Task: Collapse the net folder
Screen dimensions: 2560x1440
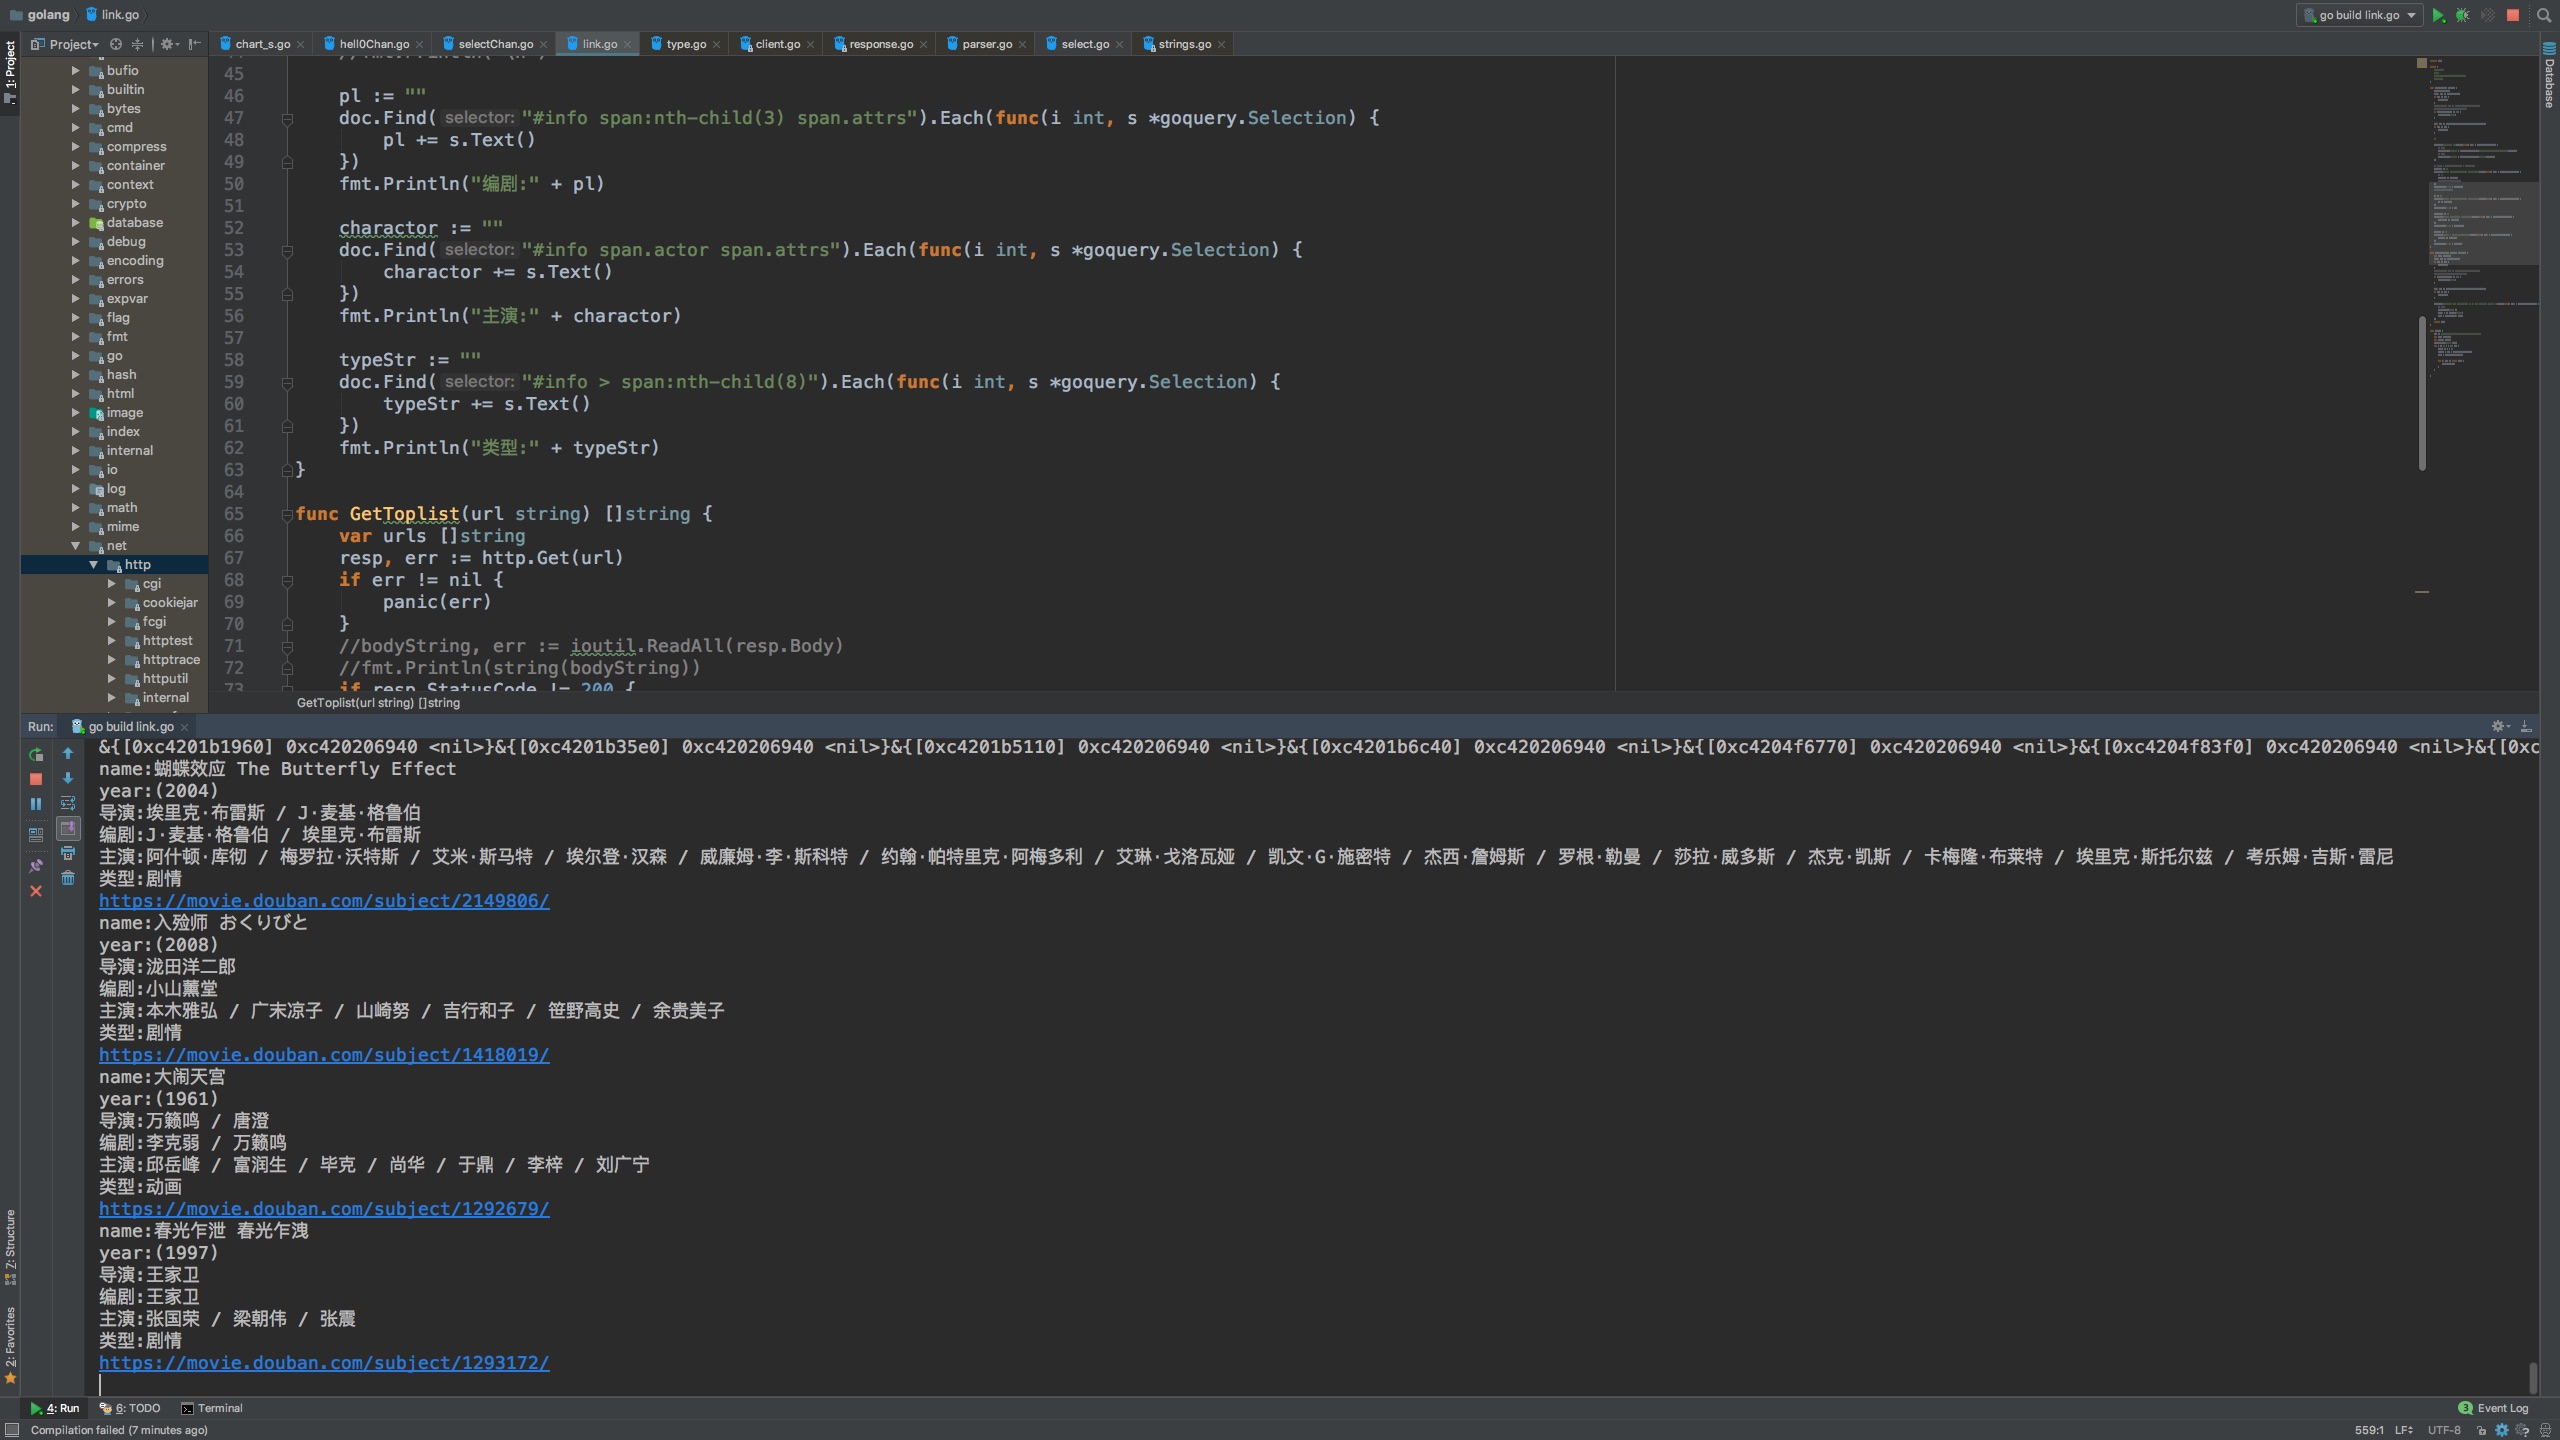Action: coord(75,546)
